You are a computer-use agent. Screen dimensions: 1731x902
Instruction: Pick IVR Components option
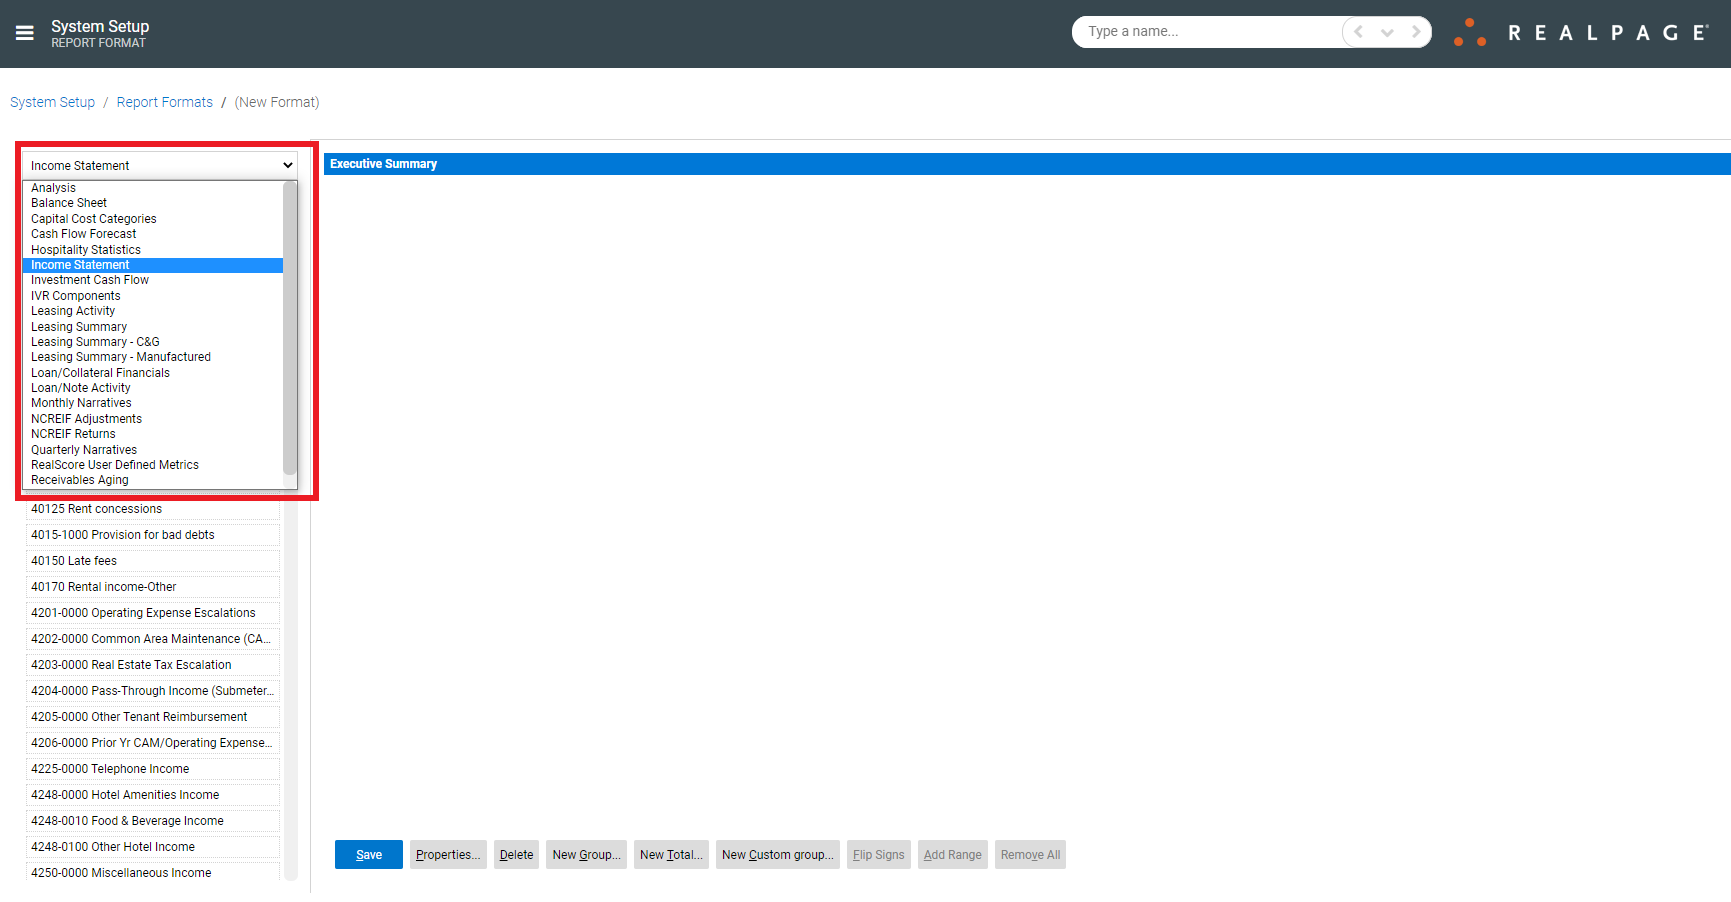153,296
